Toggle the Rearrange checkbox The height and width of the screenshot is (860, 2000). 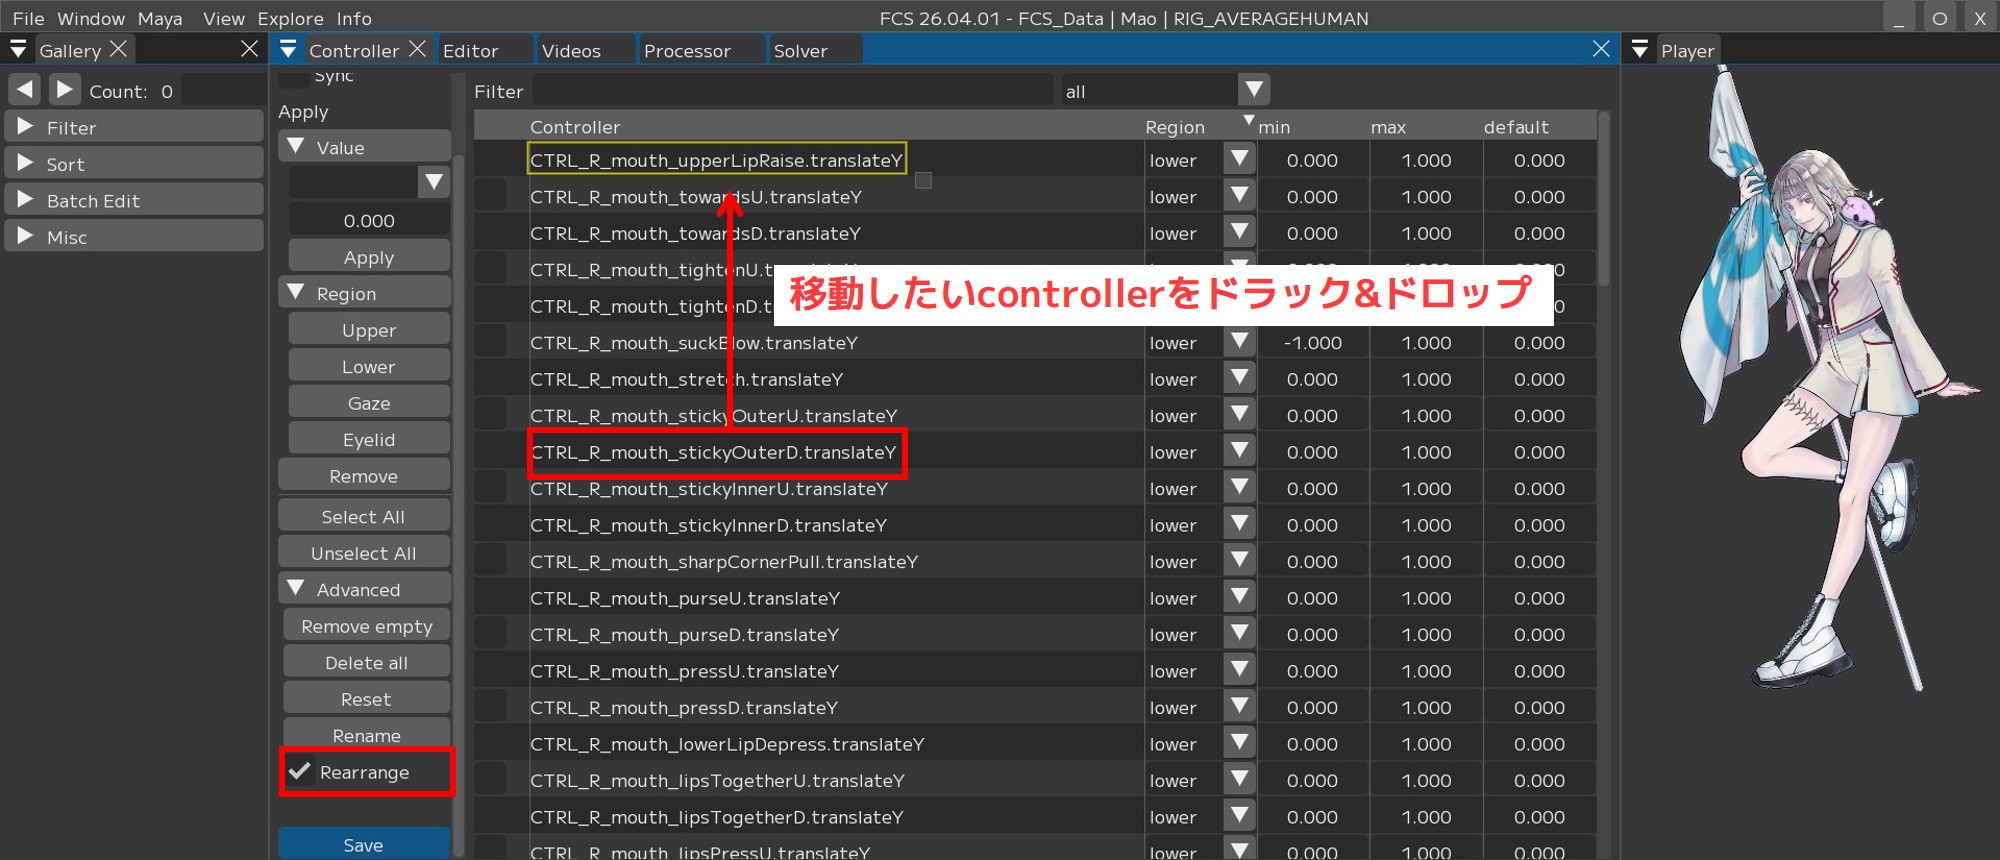pos(299,772)
